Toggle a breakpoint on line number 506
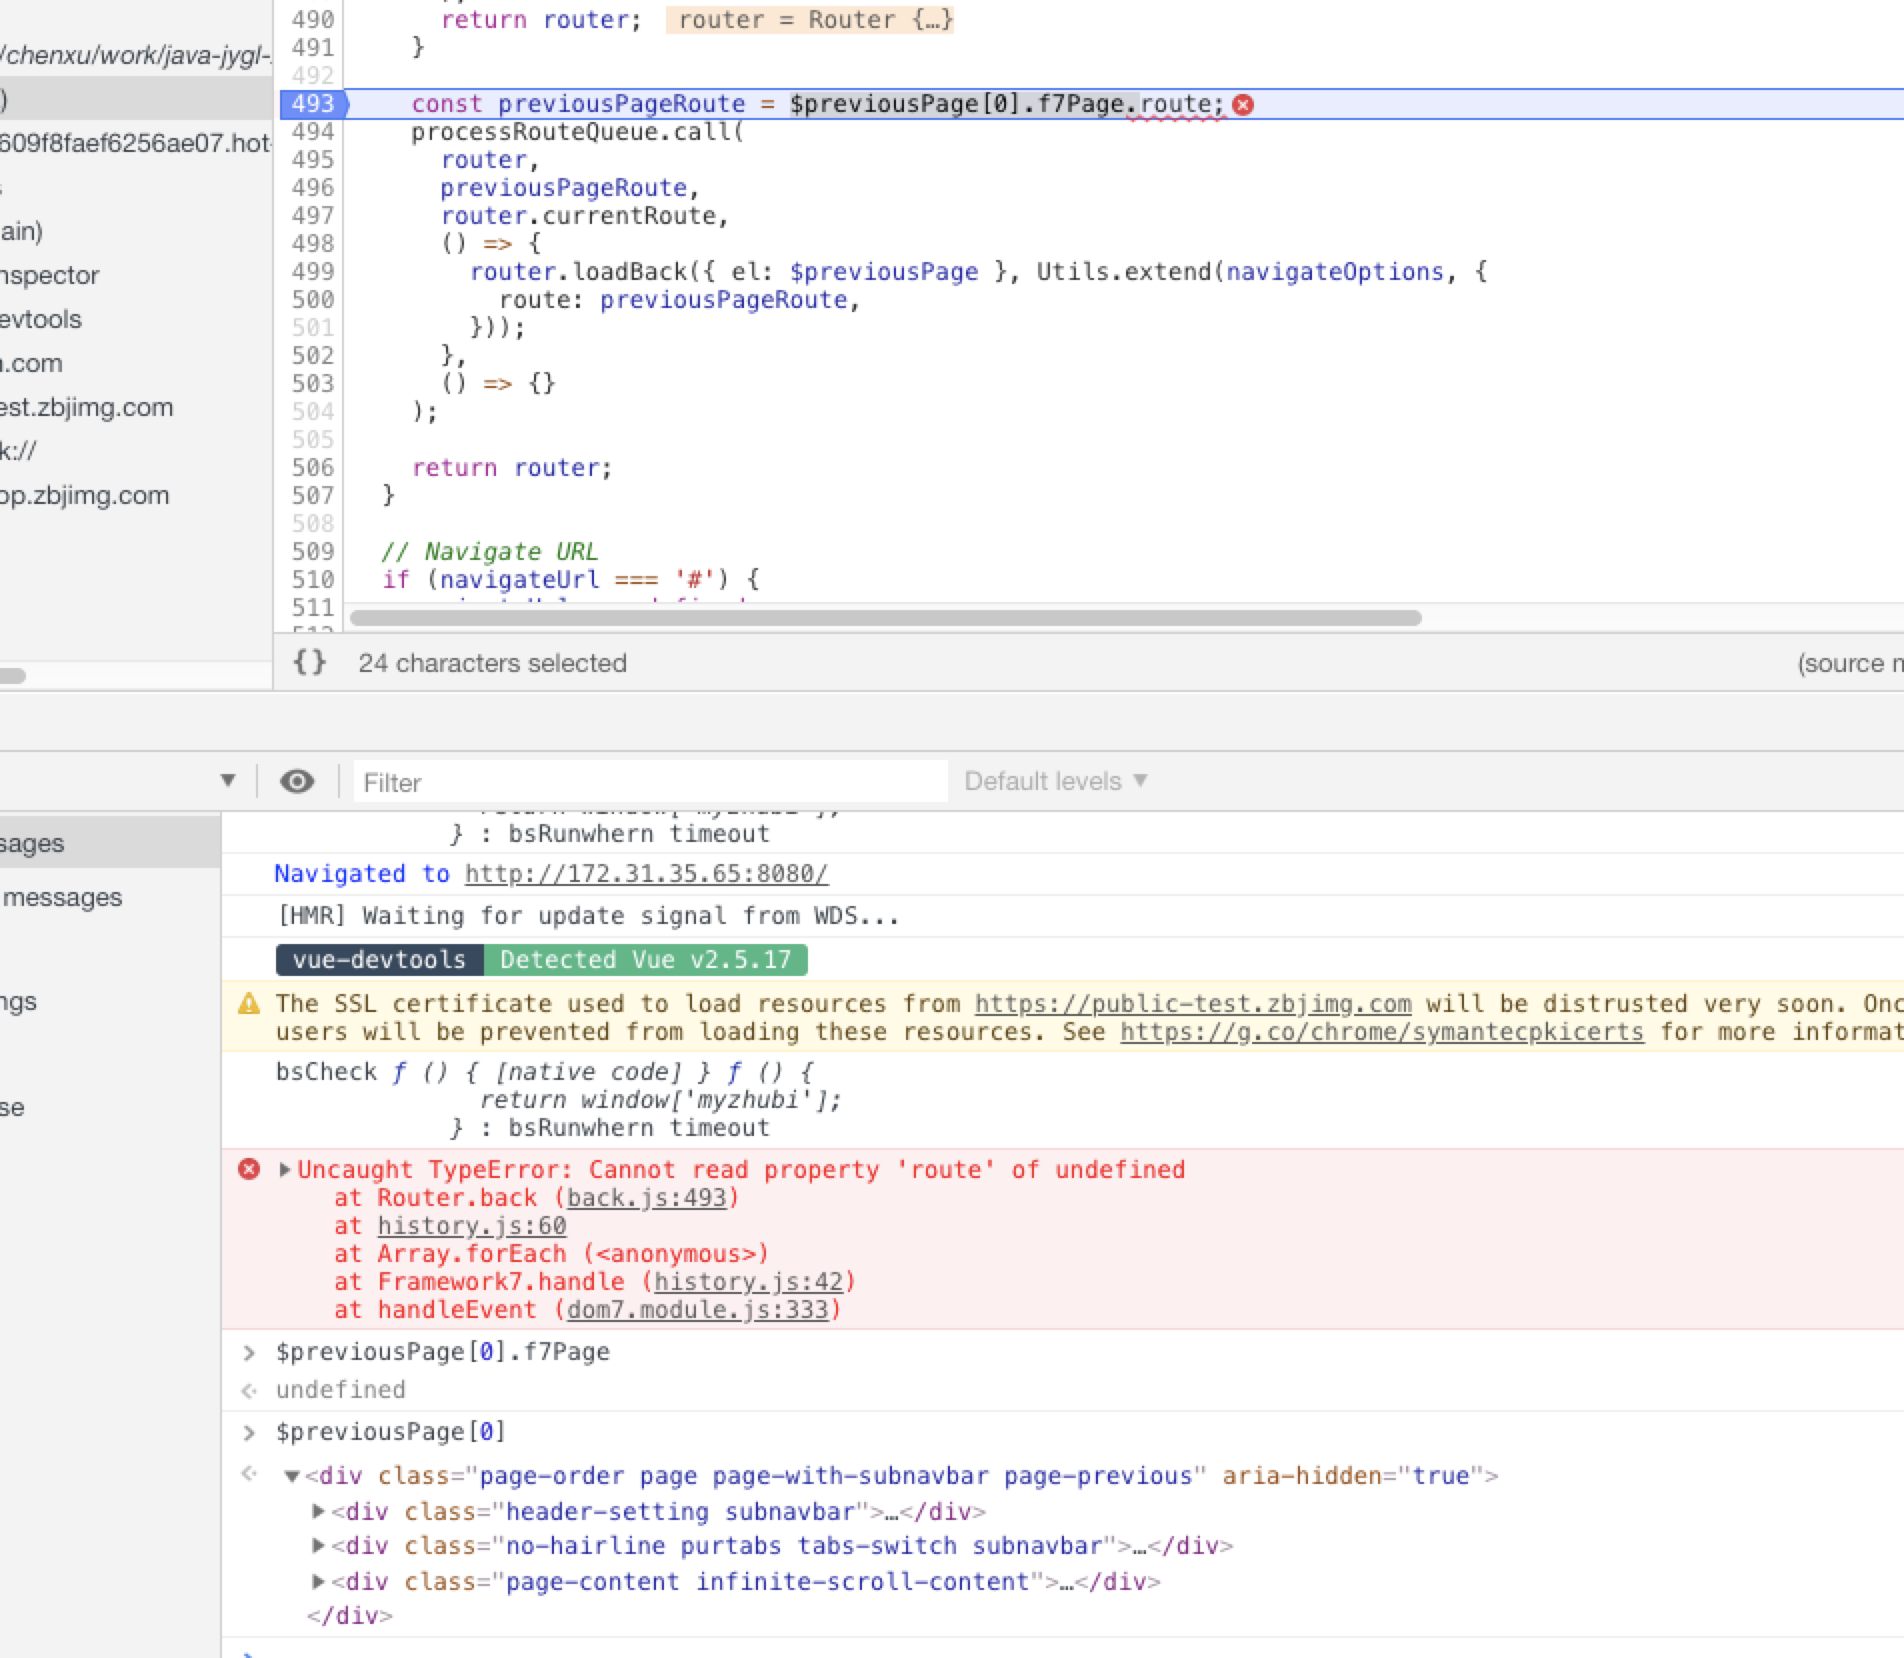 [314, 467]
